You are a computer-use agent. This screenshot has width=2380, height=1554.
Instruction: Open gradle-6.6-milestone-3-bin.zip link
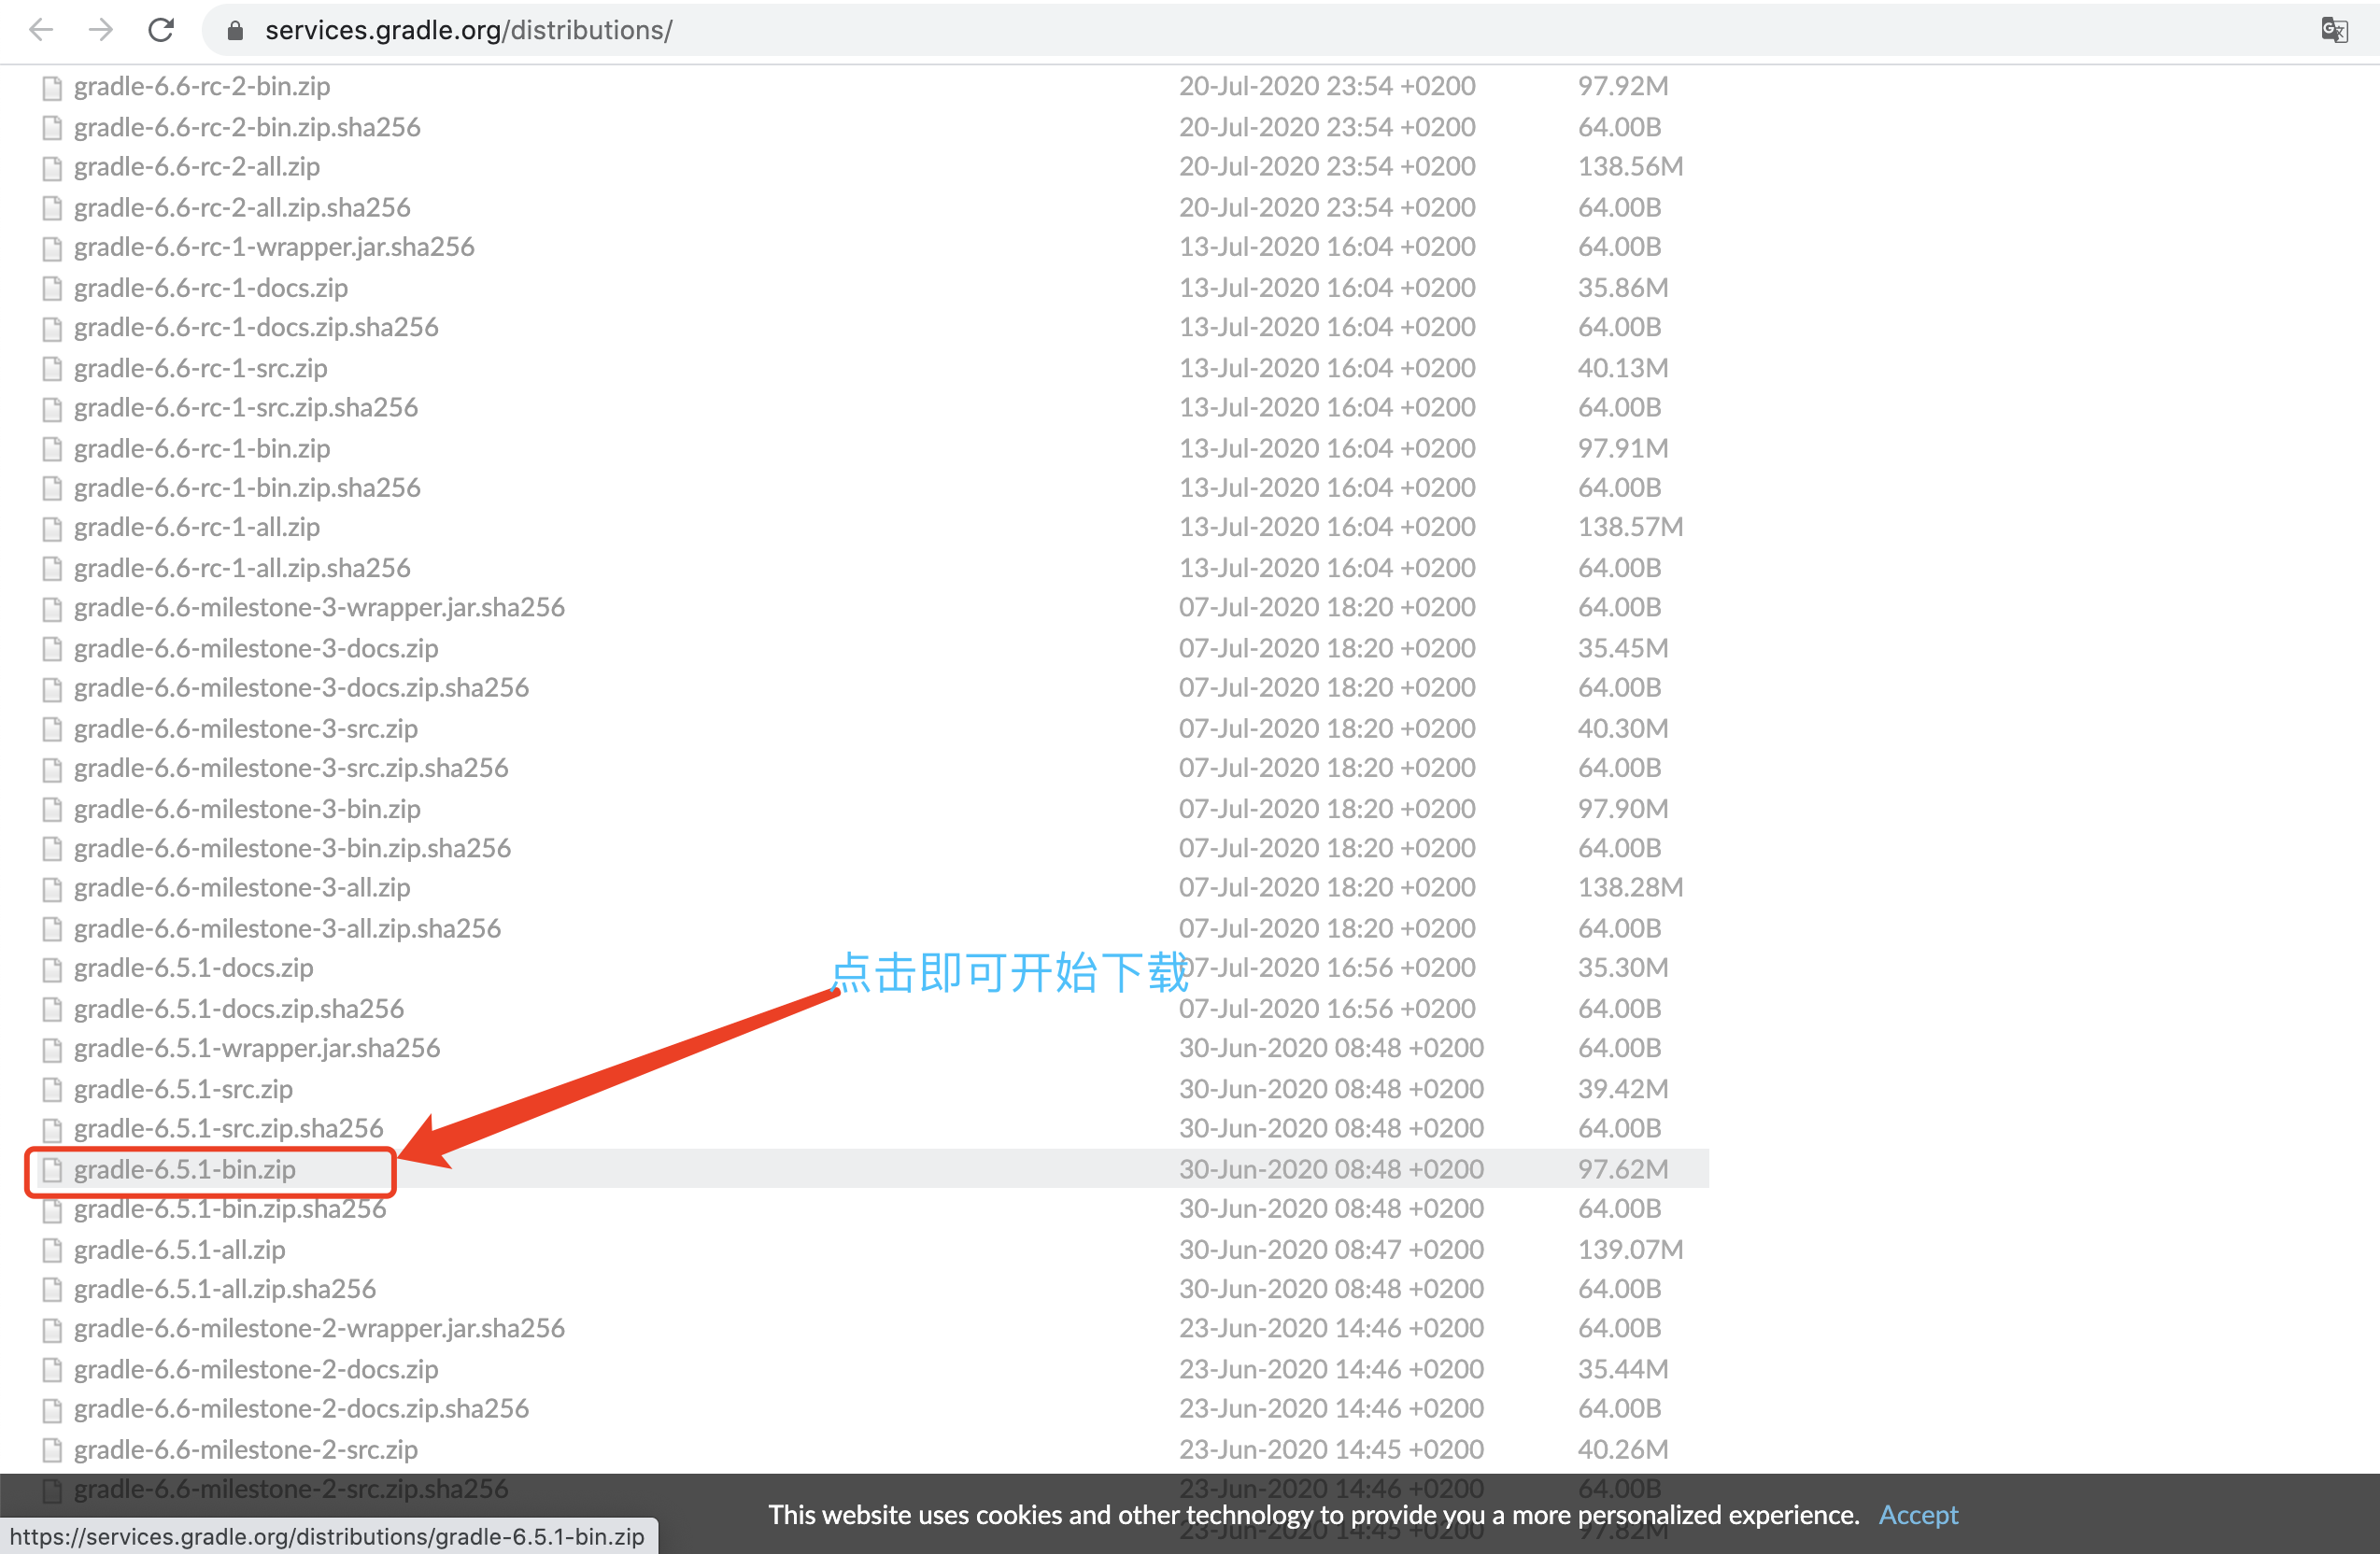(x=247, y=808)
